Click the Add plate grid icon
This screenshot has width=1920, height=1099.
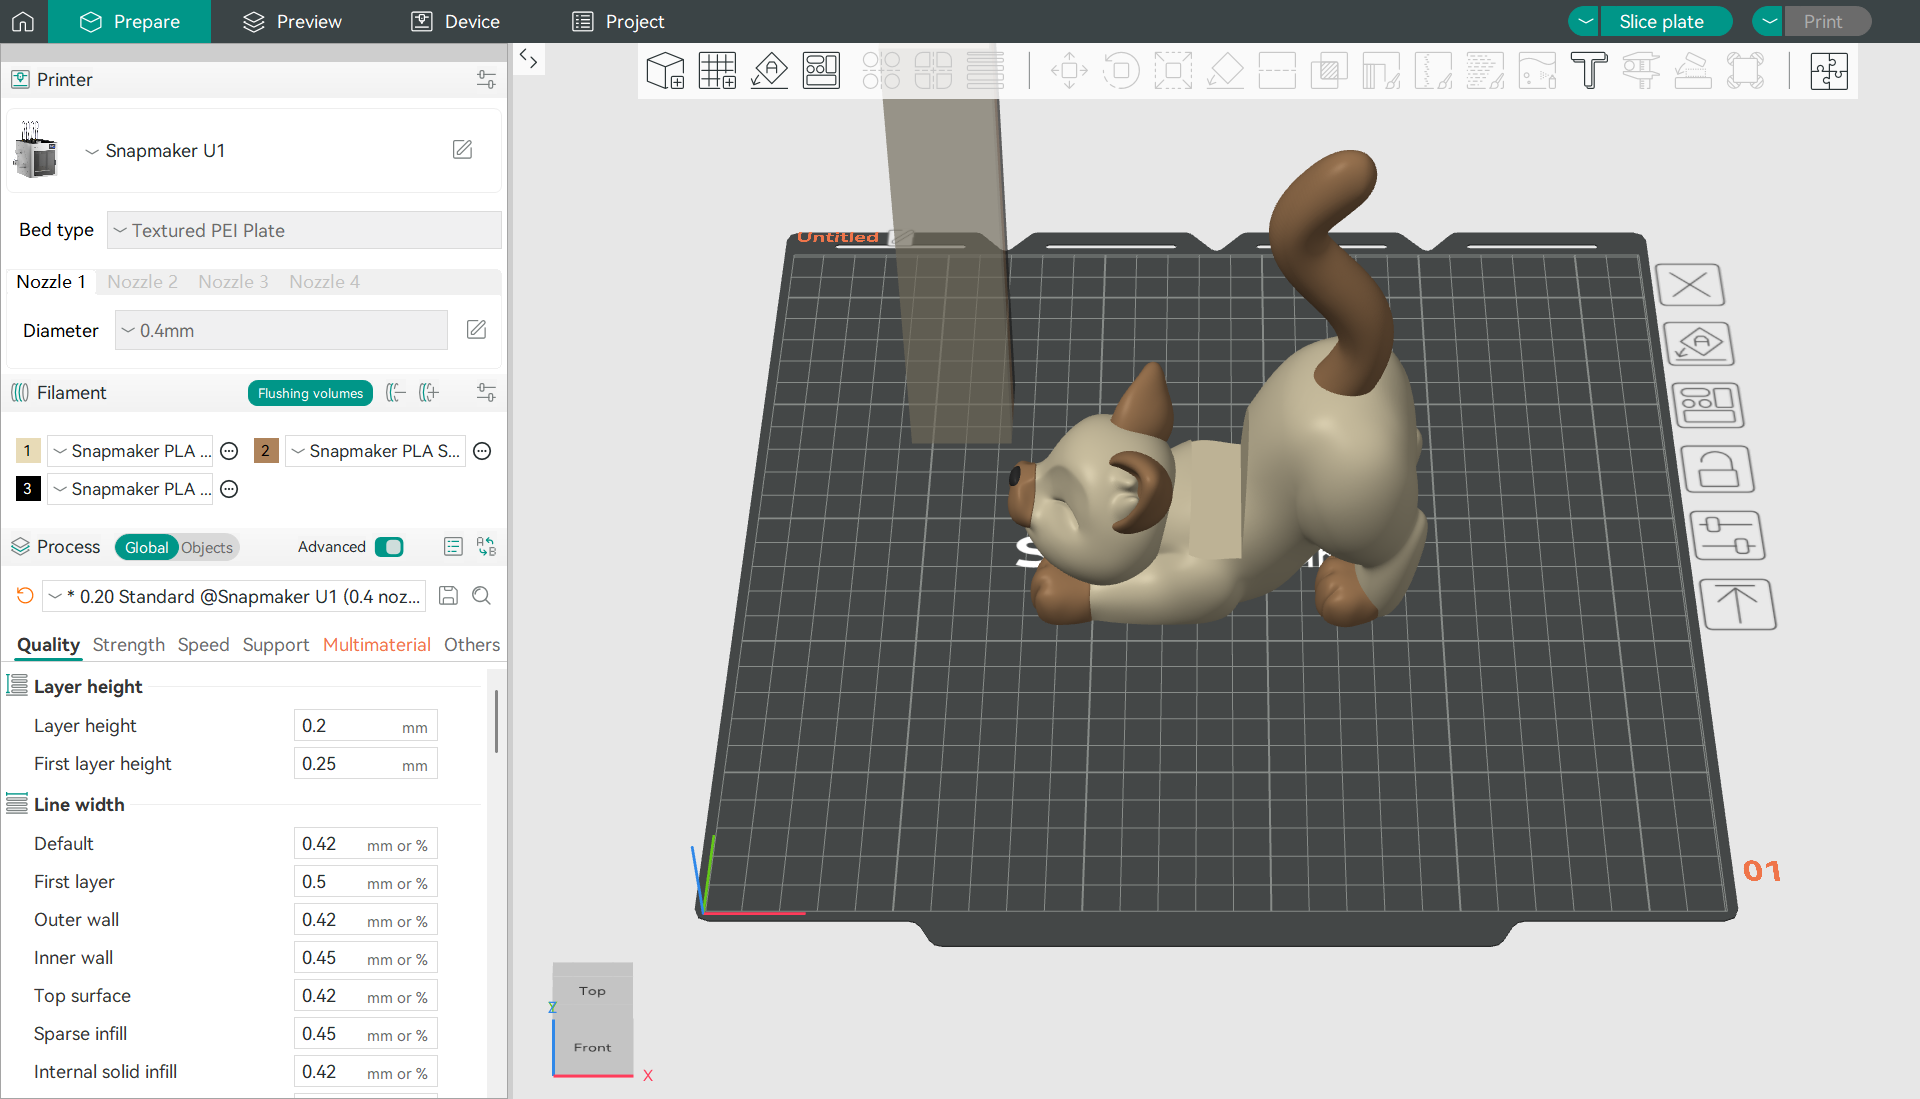[x=717, y=71]
